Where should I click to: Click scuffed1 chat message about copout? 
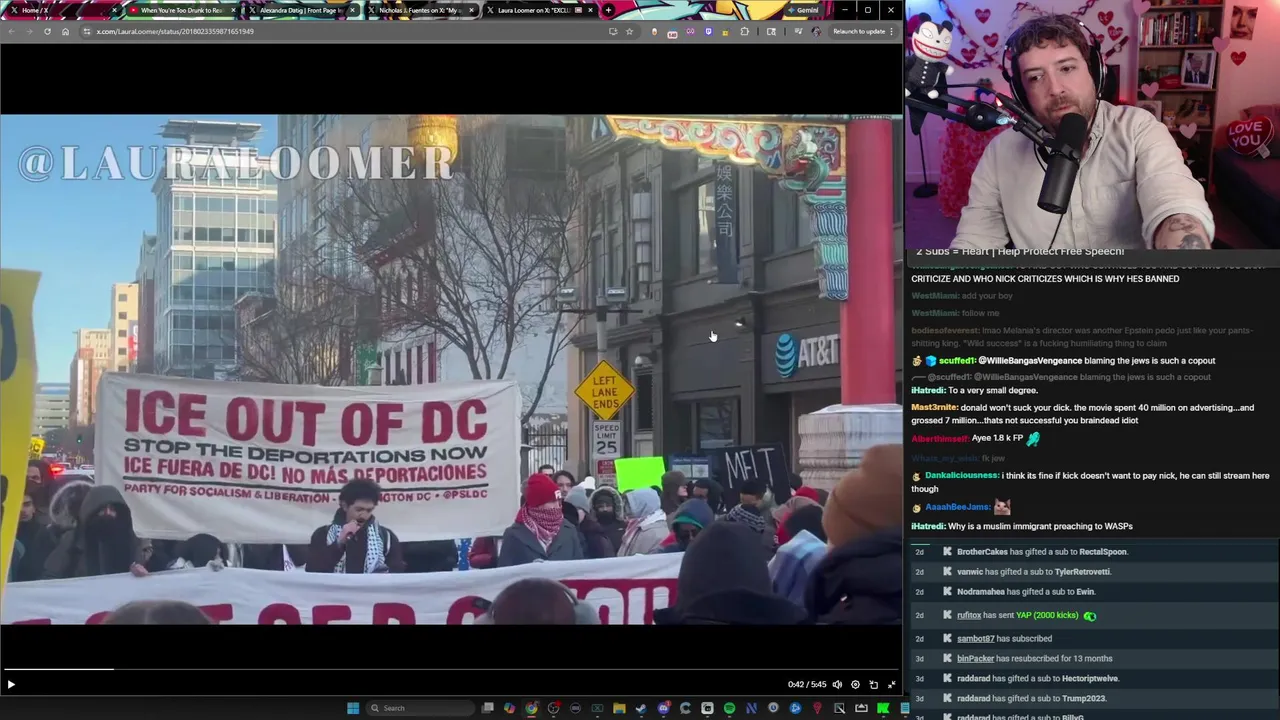[x=1064, y=360]
